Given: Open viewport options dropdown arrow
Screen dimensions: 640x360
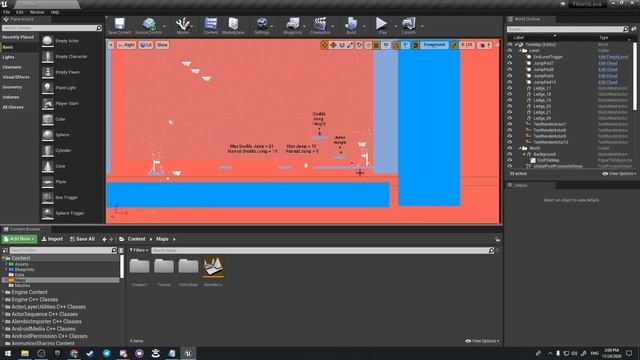Looking at the screenshot, I should tap(111, 45).
